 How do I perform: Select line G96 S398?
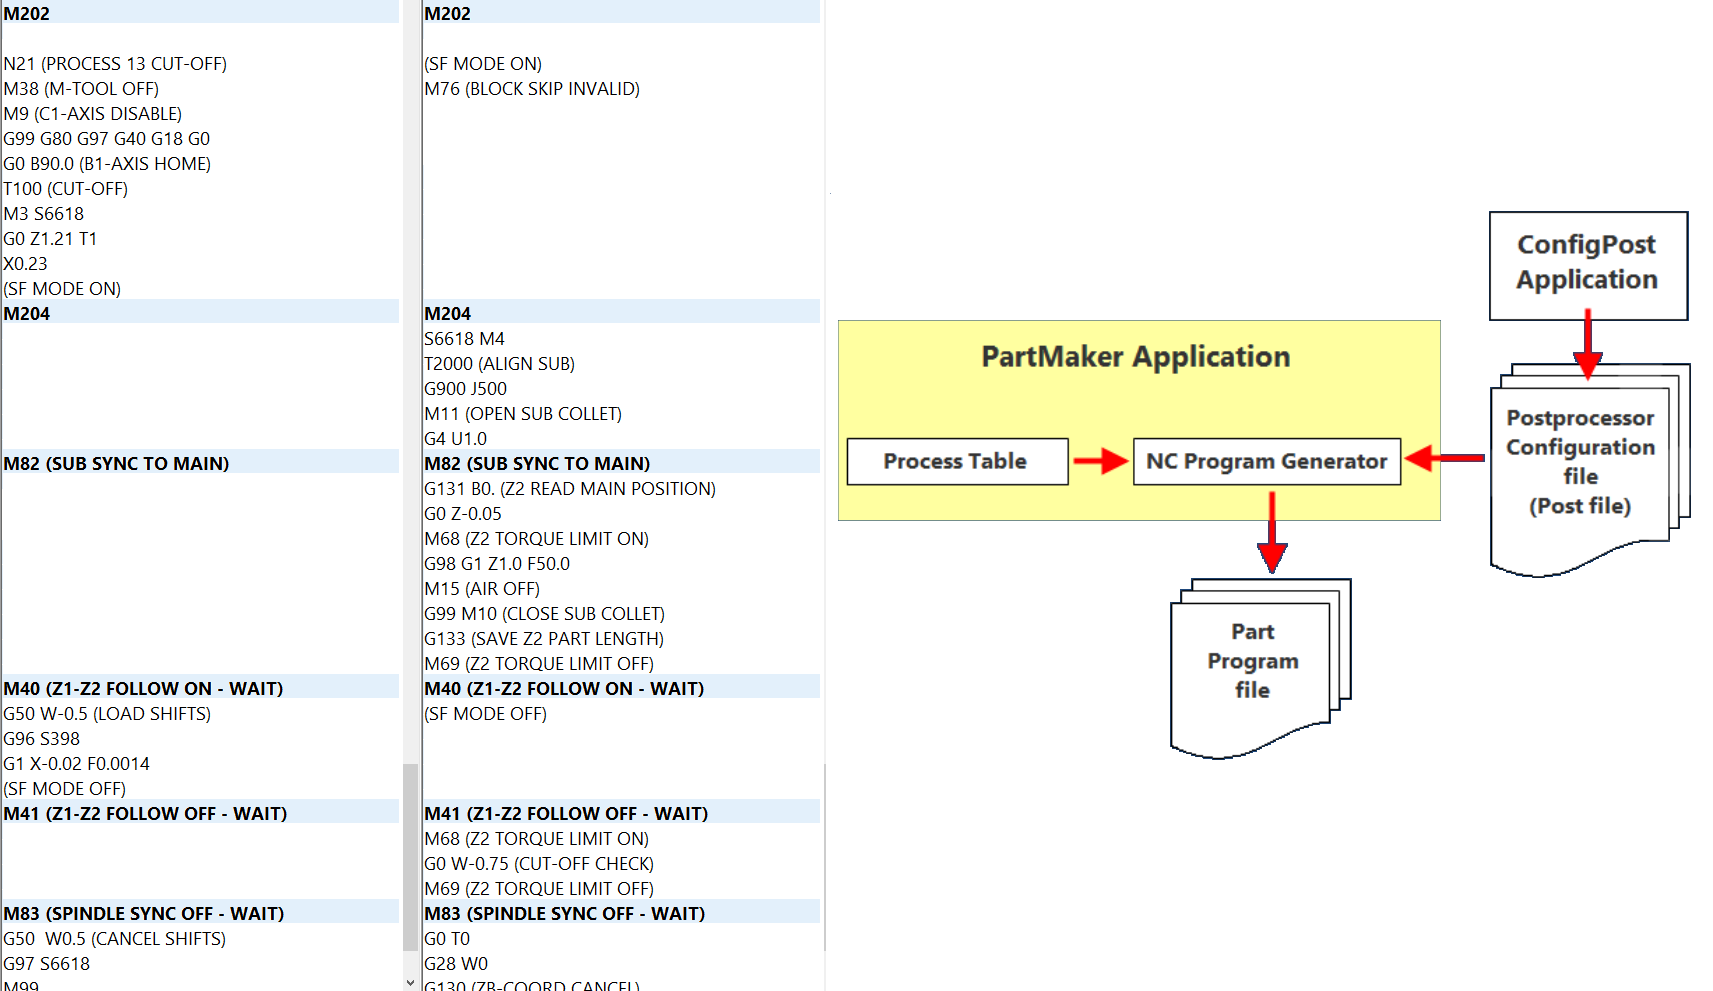pyautogui.click(x=42, y=739)
